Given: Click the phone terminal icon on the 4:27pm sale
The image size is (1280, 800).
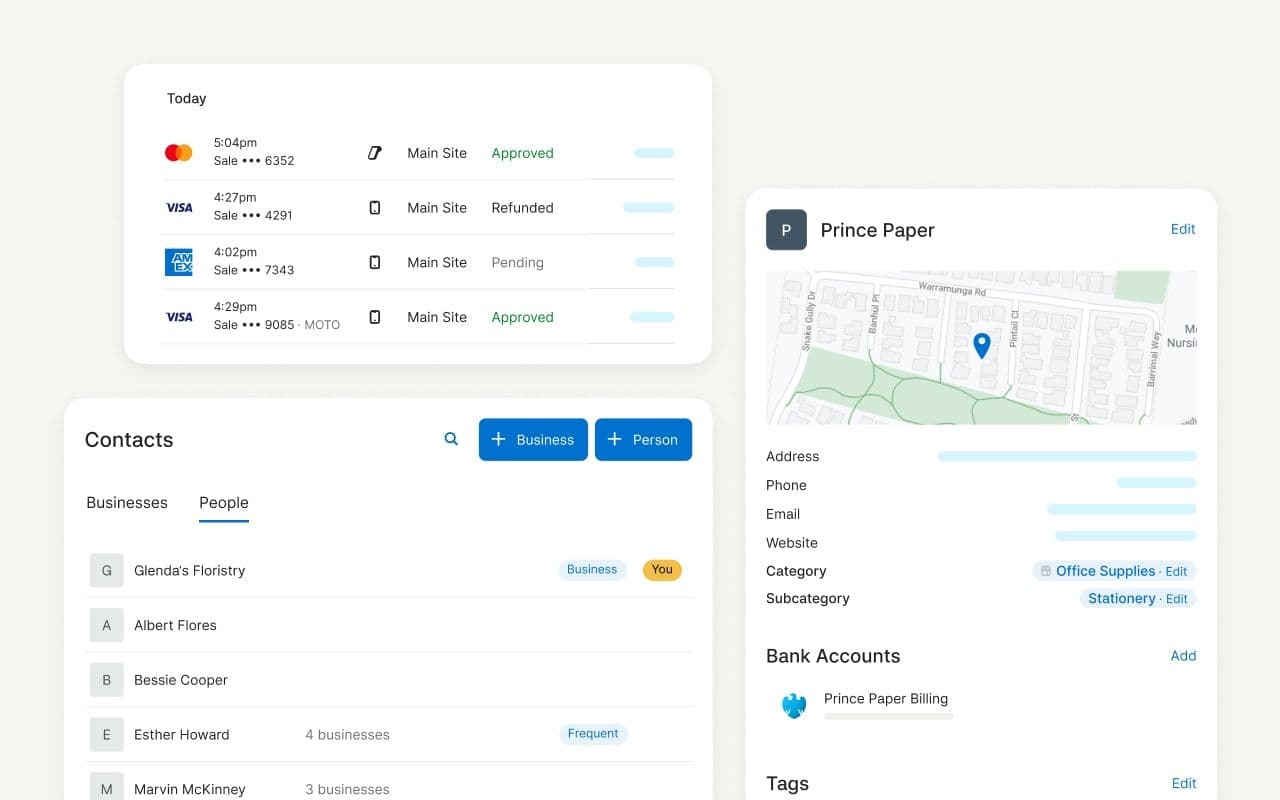Looking at the screenshot, I should click(x=374, y=207).
